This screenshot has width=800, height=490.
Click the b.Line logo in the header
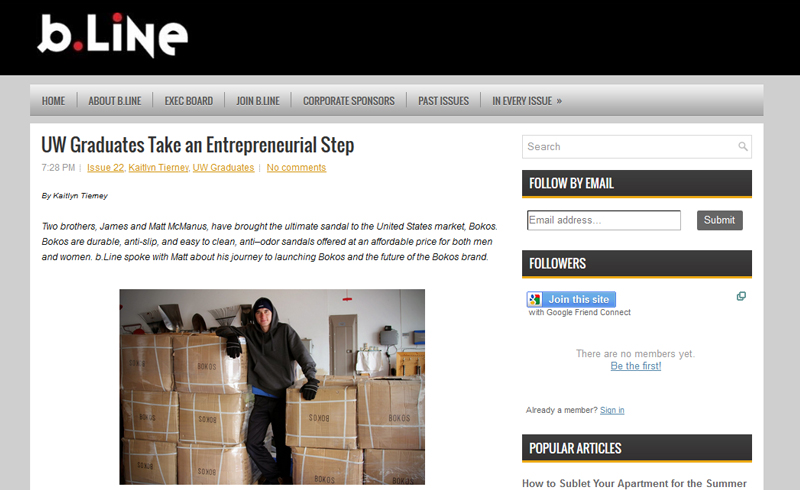click(x=113, y=35)
